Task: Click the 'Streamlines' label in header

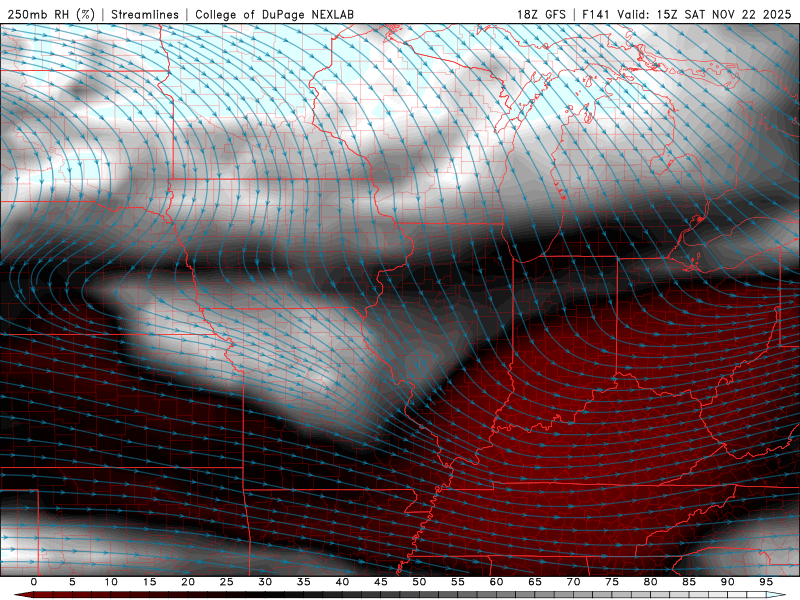Action: (145, 14)
